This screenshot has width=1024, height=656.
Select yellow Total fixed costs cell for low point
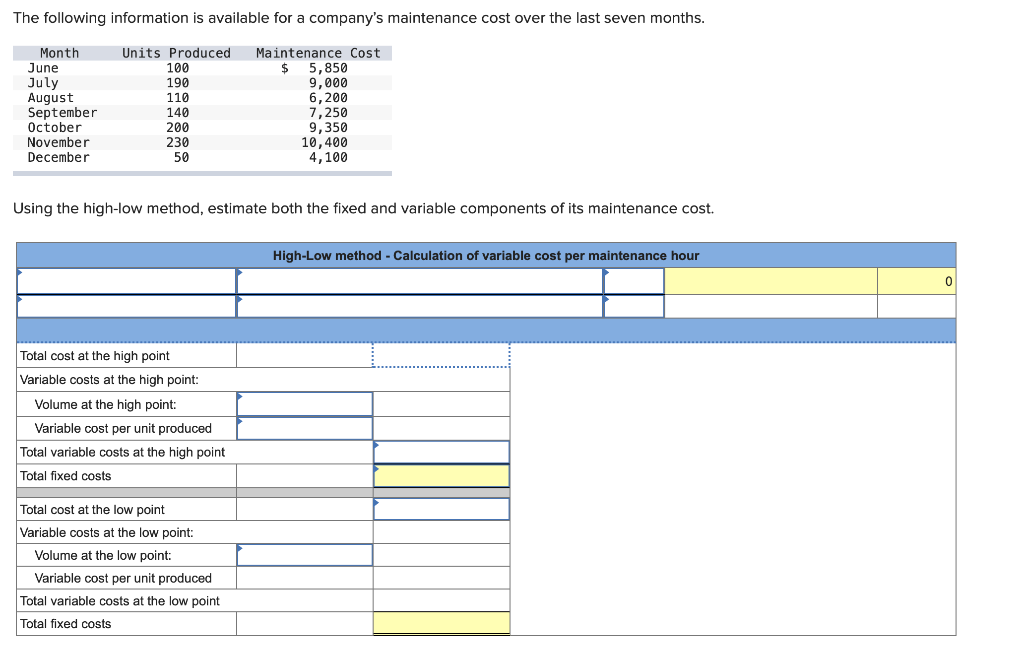point(441,623)
